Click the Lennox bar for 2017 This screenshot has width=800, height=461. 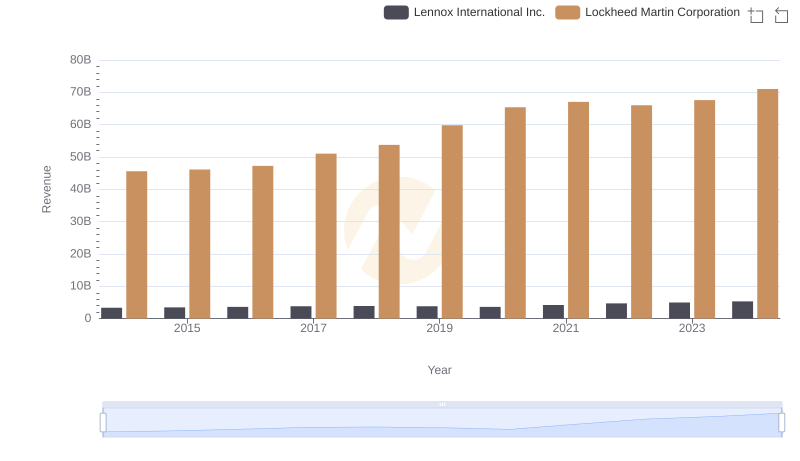point(301,312)
